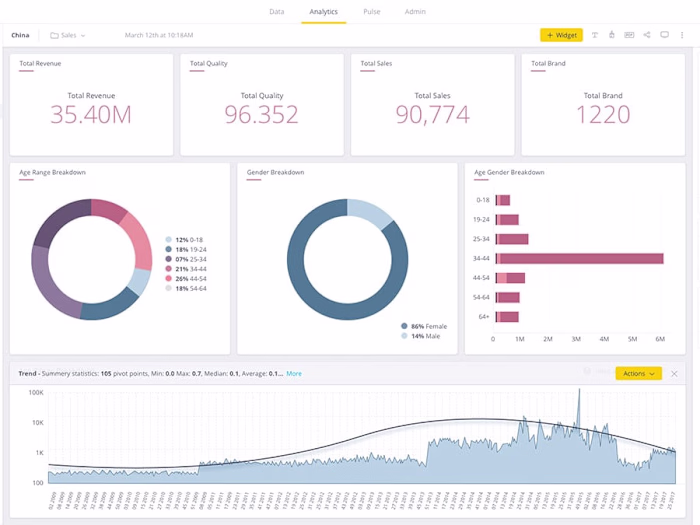700x525 pixels.
Task: Switch to the Data tab
Action: pyautogui.click(x=277, y=12)
